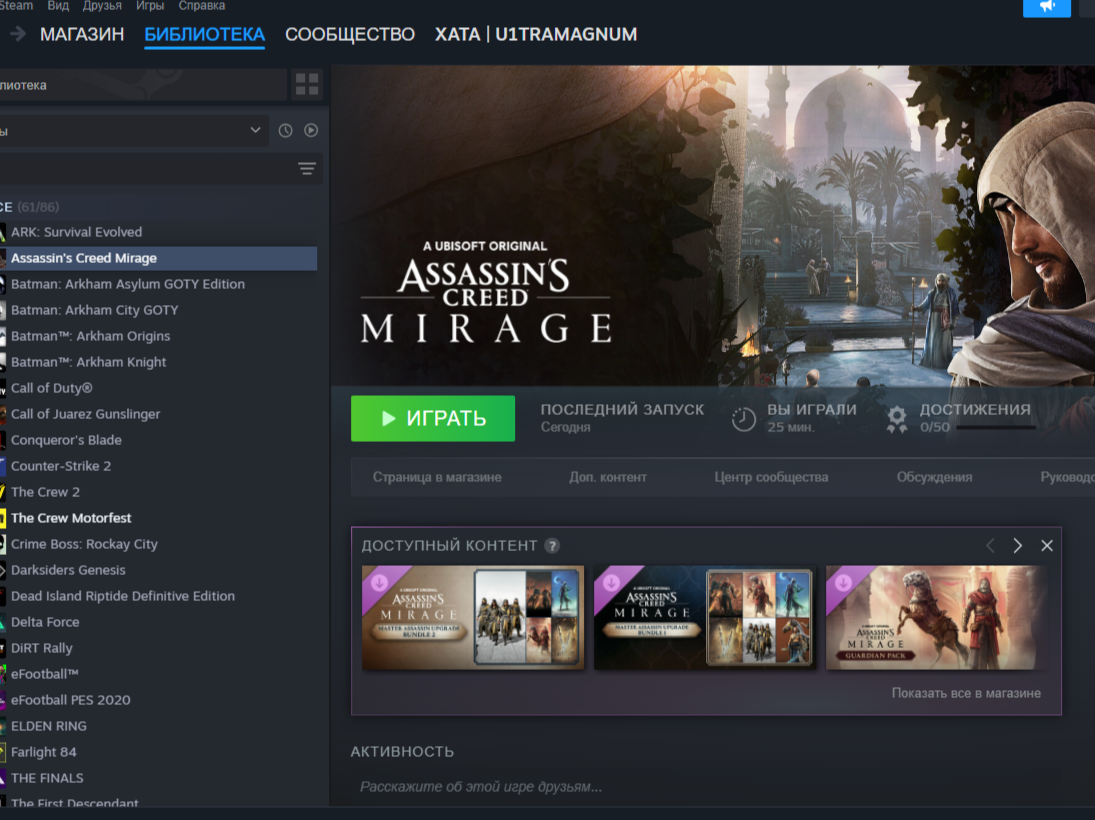Close the available content panel
Image resolution: width=1095 pixels, height=820 pixels.
[1047, 546]
